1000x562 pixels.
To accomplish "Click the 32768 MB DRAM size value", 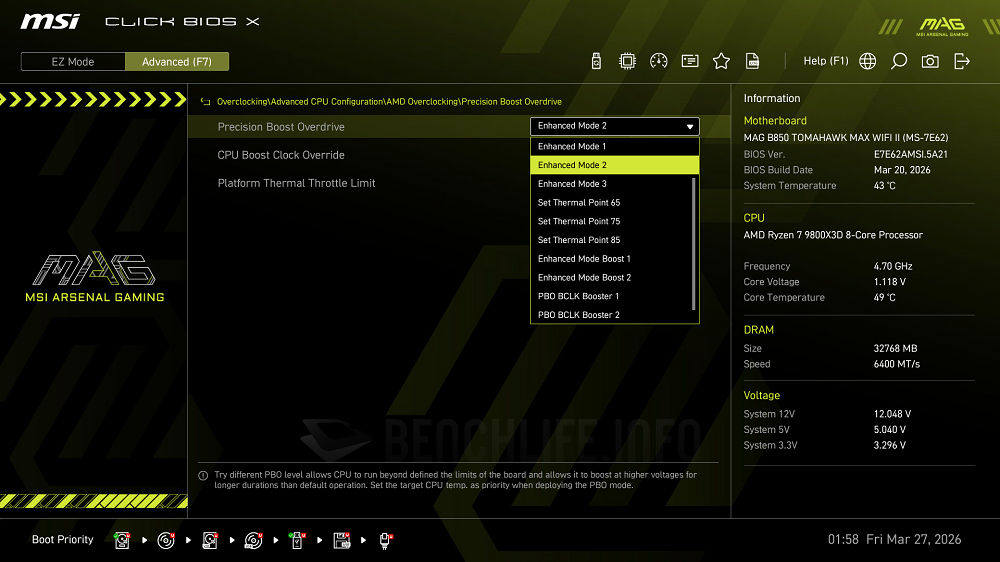I will coord(895,348).
